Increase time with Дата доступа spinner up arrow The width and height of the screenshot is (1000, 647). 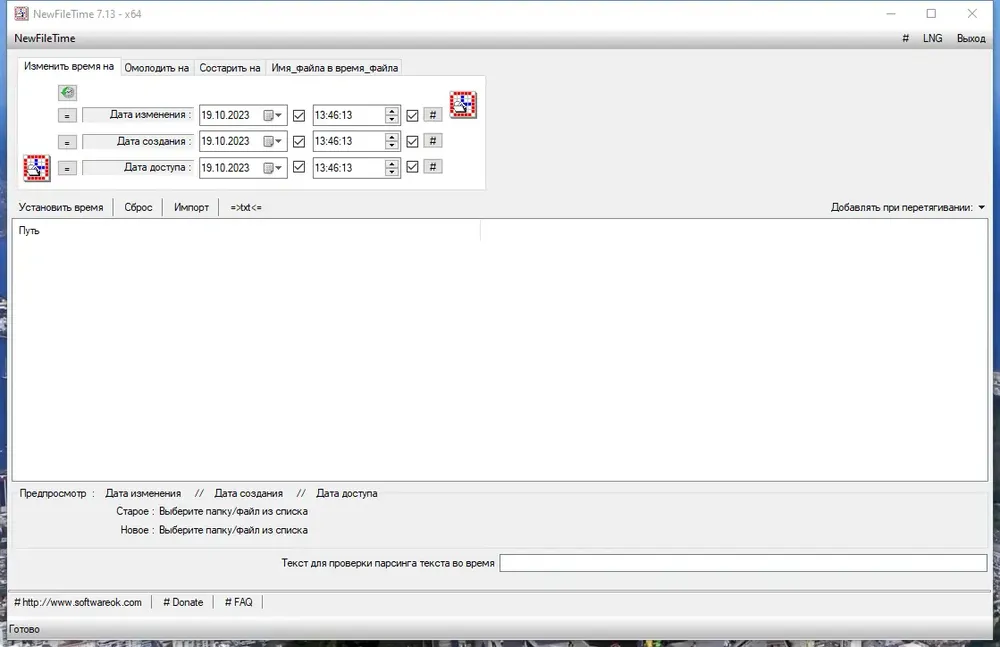392,164
